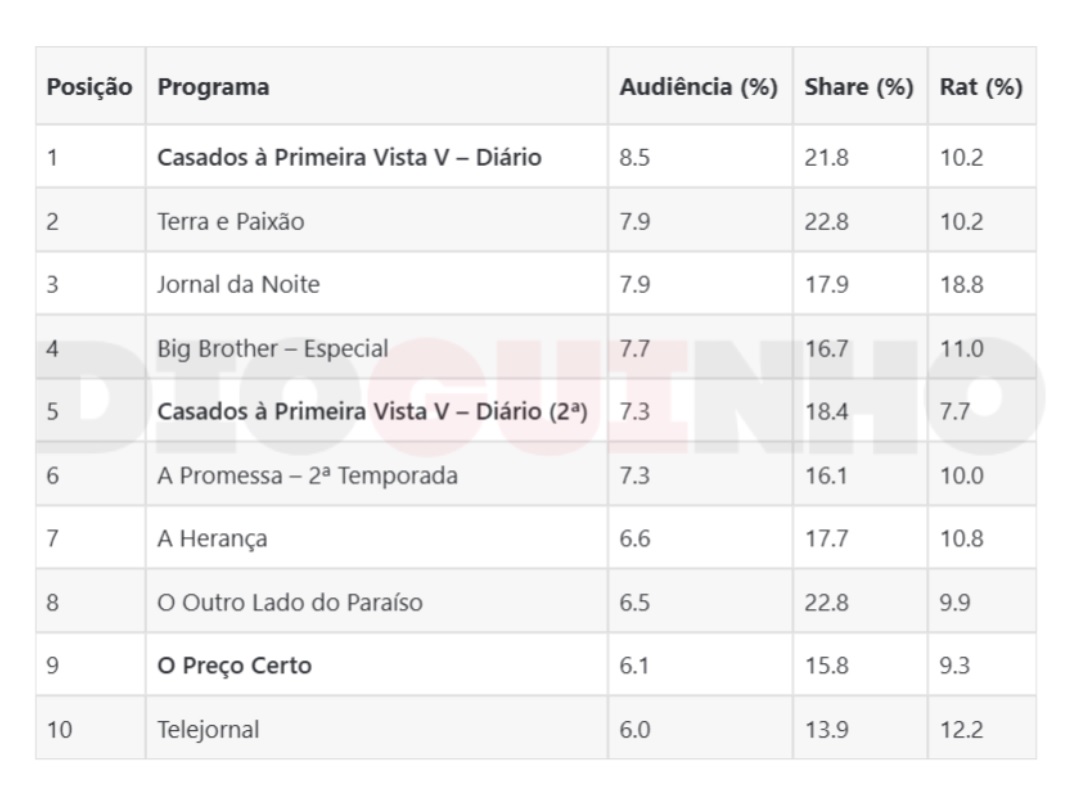Click the Audiência (%) column header
The image size is (1080, 794).
pyautogui.click(x=700, y=87)
